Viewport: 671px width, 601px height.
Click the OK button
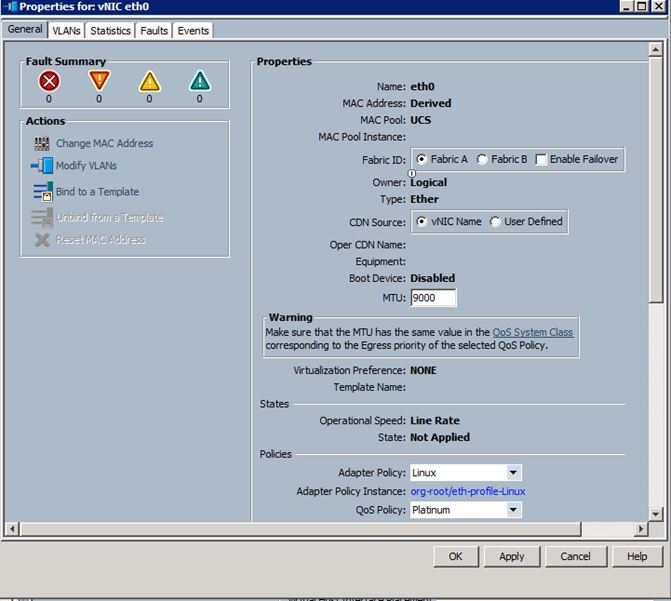click(456, 556)
